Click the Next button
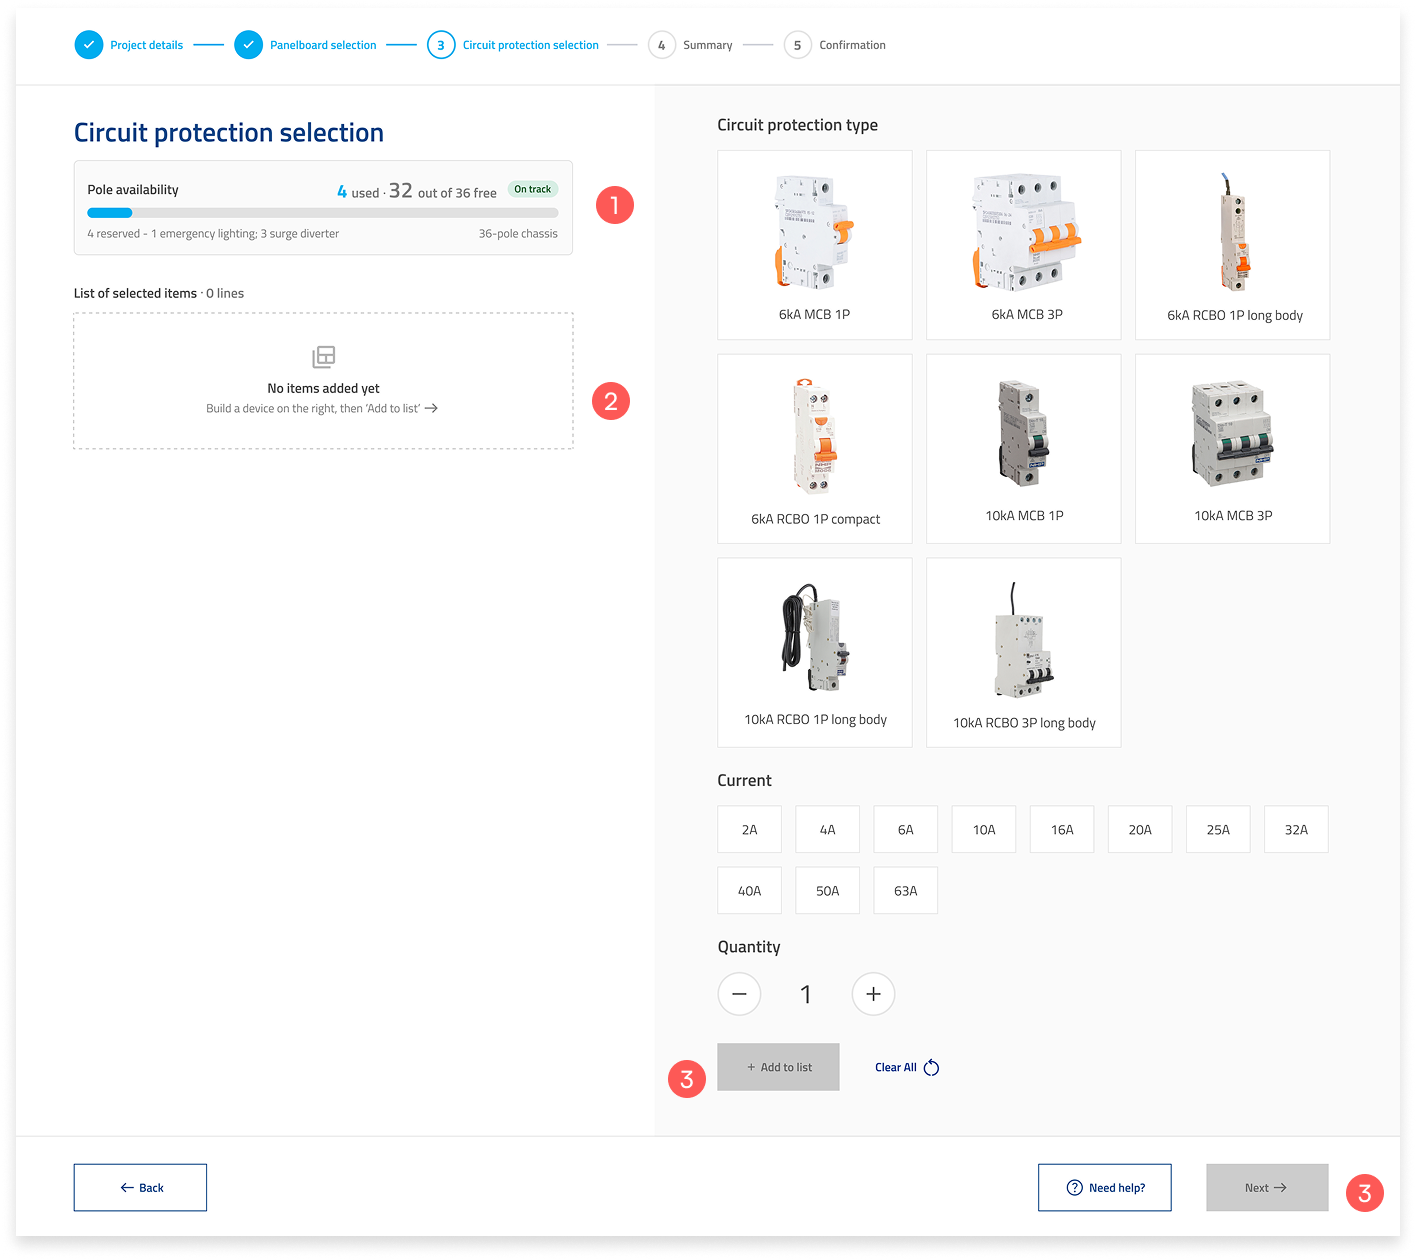 point(1267,1188)
